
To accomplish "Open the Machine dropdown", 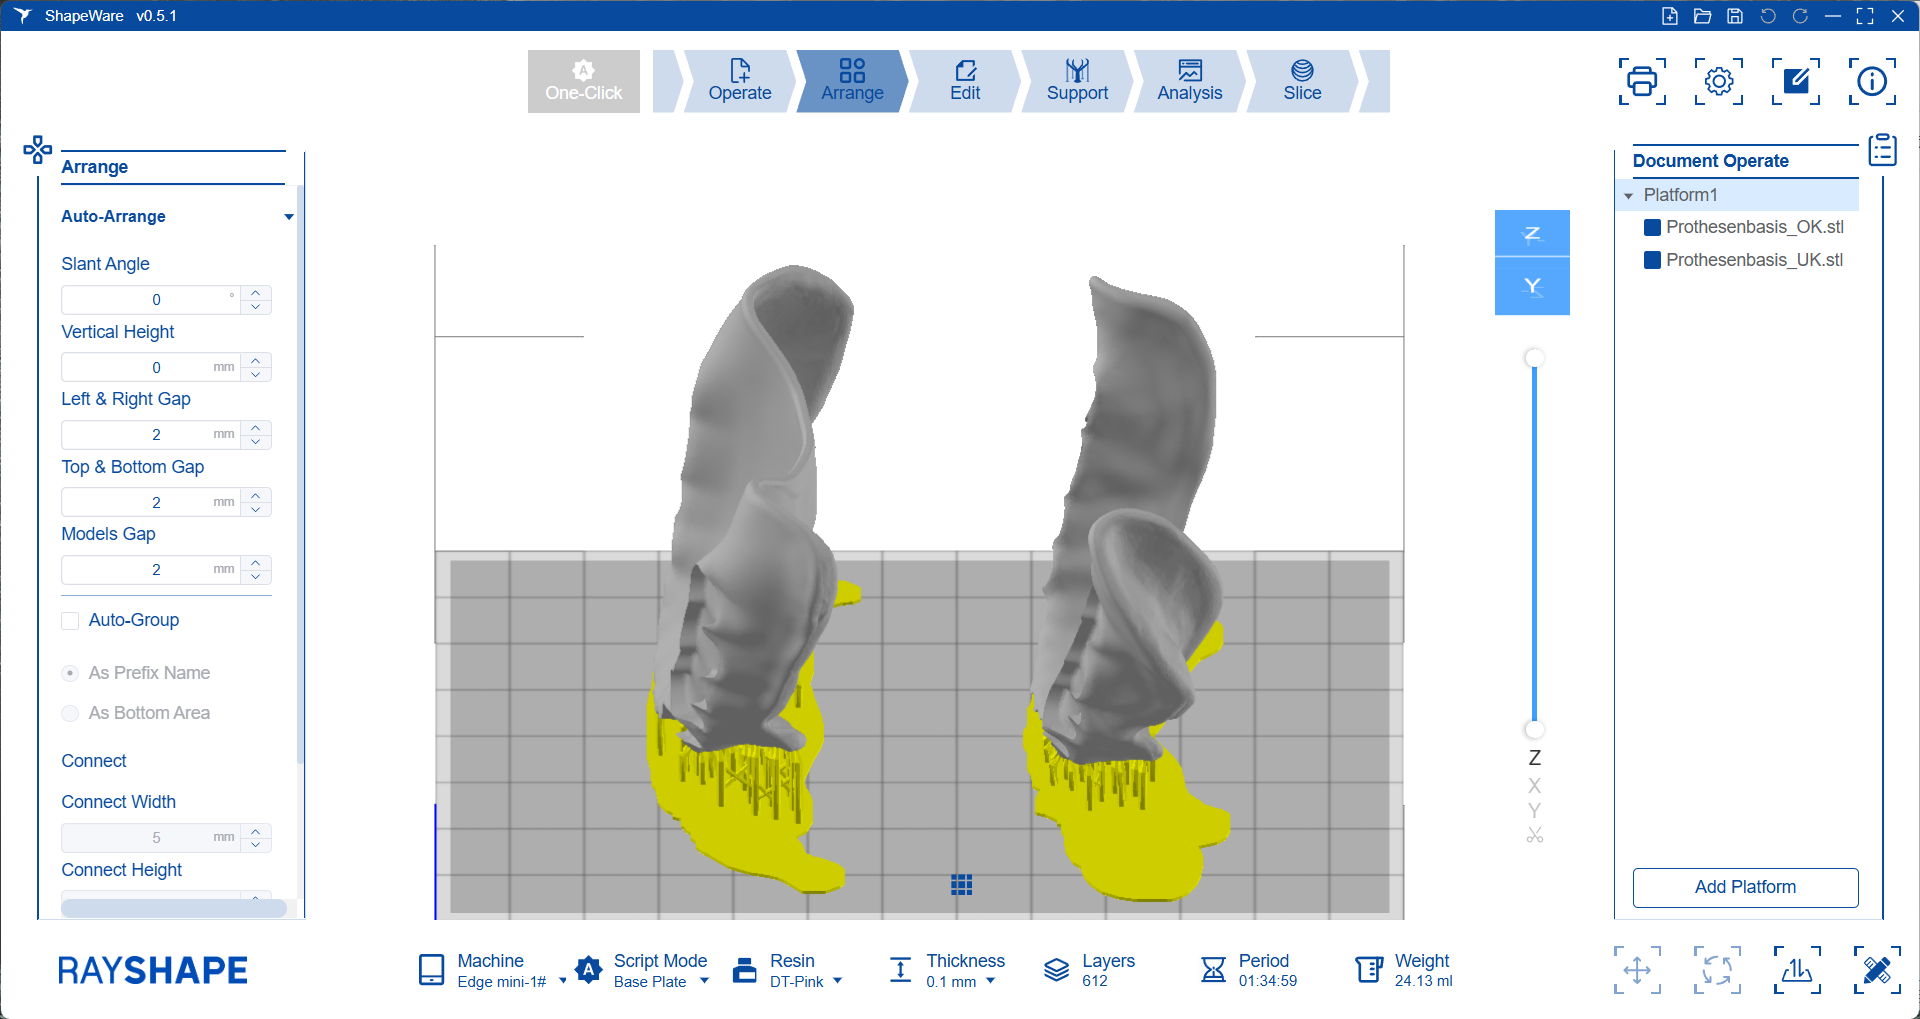I will coord(562,982).
